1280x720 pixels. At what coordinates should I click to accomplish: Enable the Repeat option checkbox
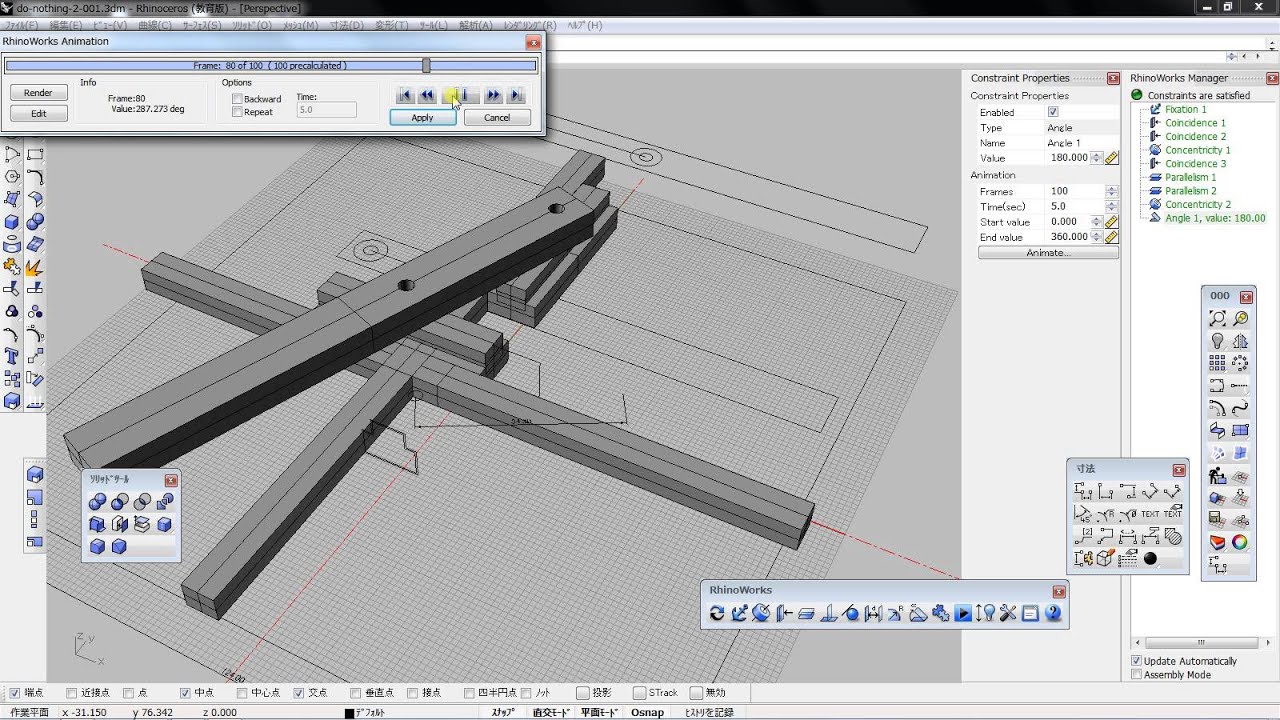pos(237,112)
